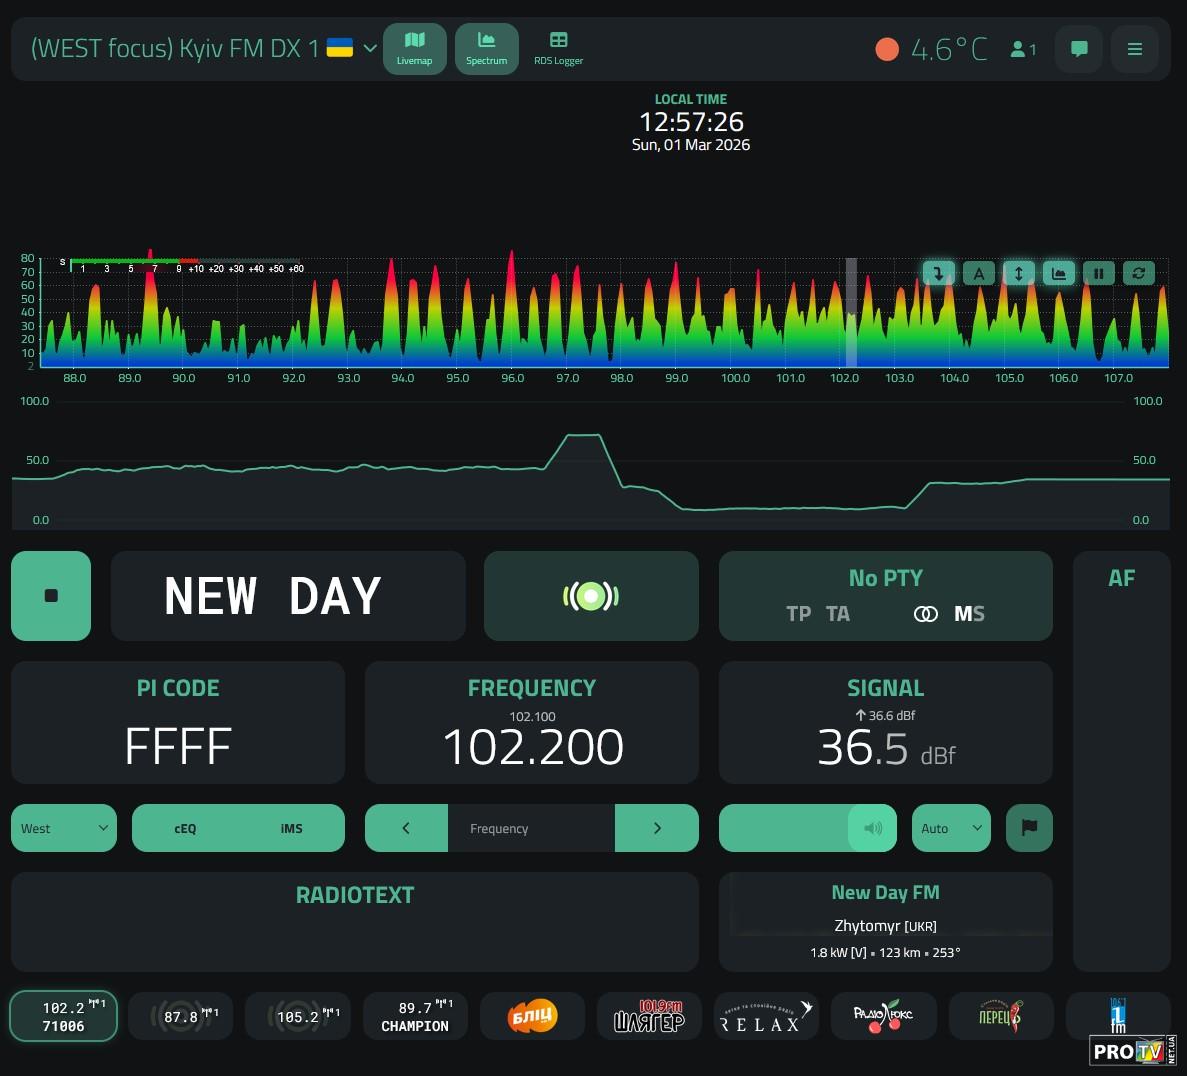Viewport: 1187px width, 1076px height.
Task: Open the RDS Logger
Action: pyautogui.click(x=558, y=48)
